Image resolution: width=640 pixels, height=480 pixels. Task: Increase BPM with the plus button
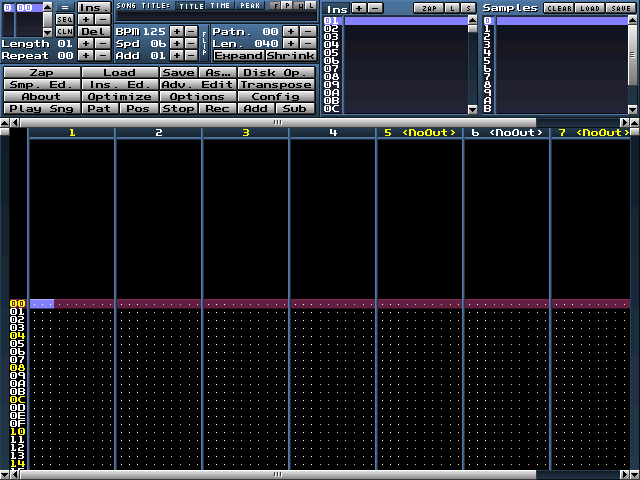(176, 31)
